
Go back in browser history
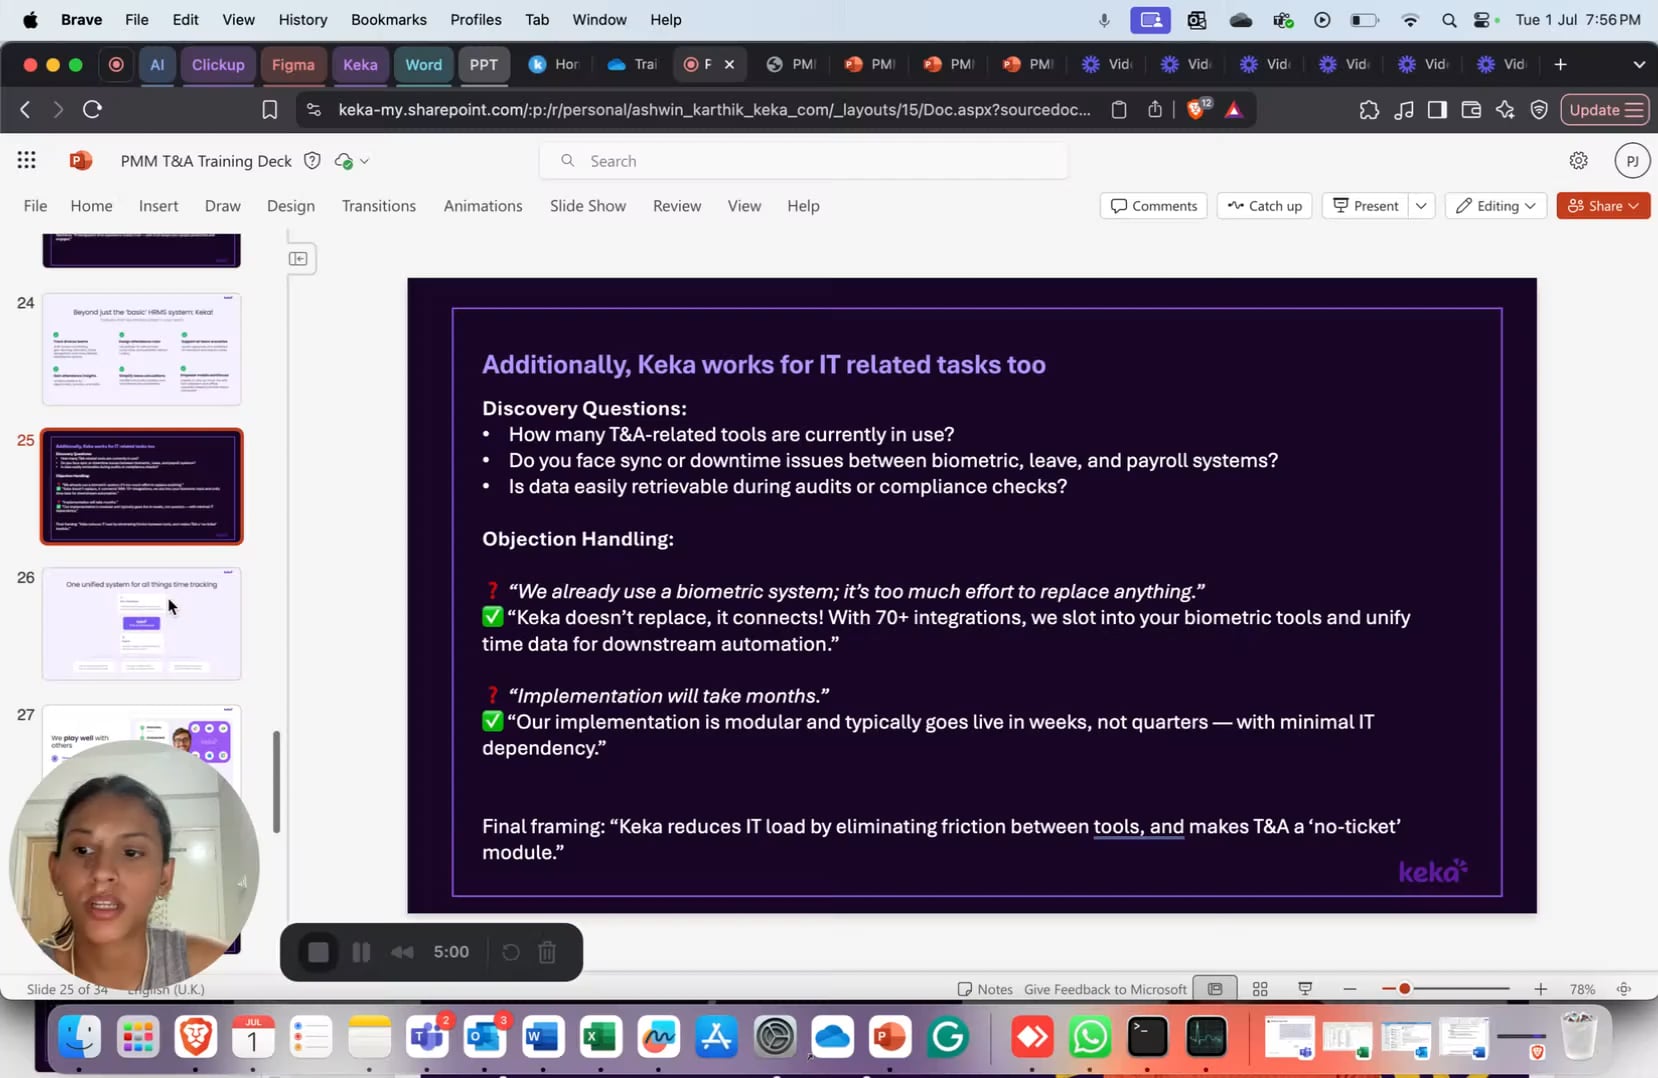[x=26, y=109]
